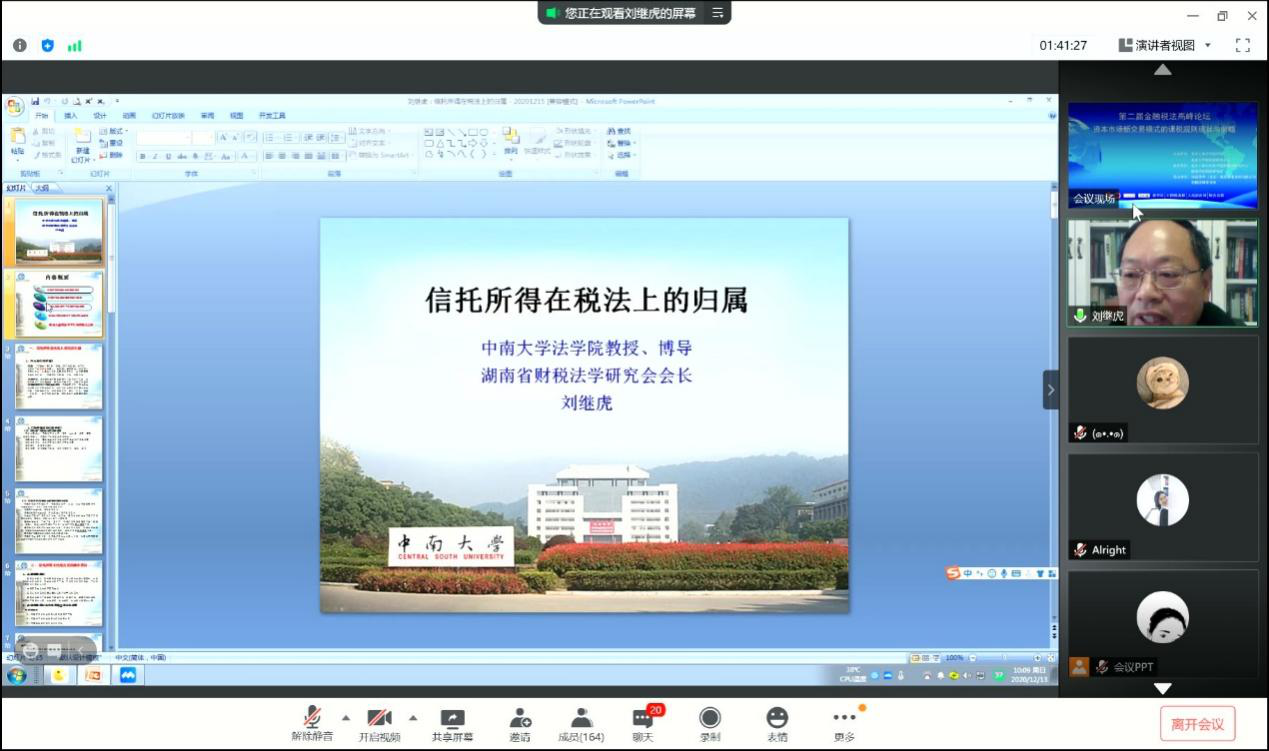
Task: Open the 演讲者视图 view dropdown
Action: pyautogui.click(x=1165, y=45)
